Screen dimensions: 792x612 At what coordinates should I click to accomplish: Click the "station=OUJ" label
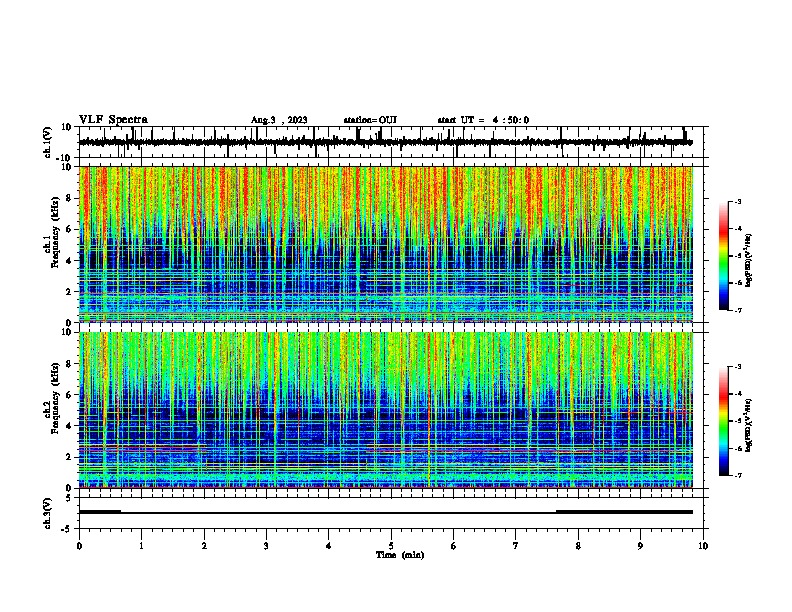pos(370,120)
